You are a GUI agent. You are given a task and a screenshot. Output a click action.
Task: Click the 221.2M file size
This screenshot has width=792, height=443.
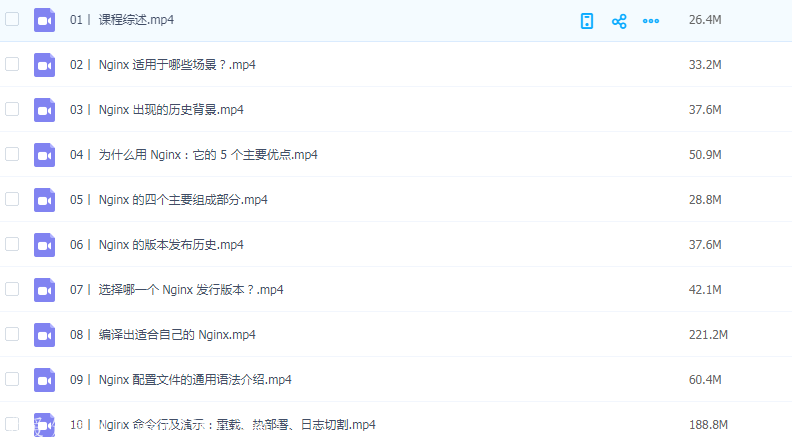coord(708,334)
